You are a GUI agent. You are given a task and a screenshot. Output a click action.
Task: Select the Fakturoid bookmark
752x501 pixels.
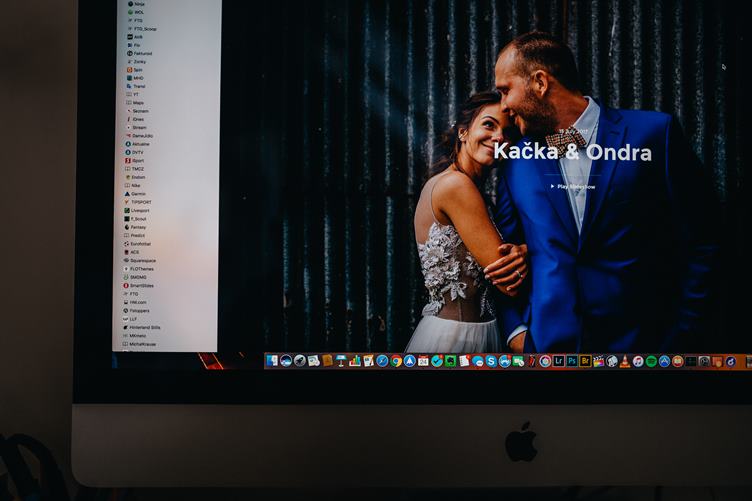[x=140, y=53]
